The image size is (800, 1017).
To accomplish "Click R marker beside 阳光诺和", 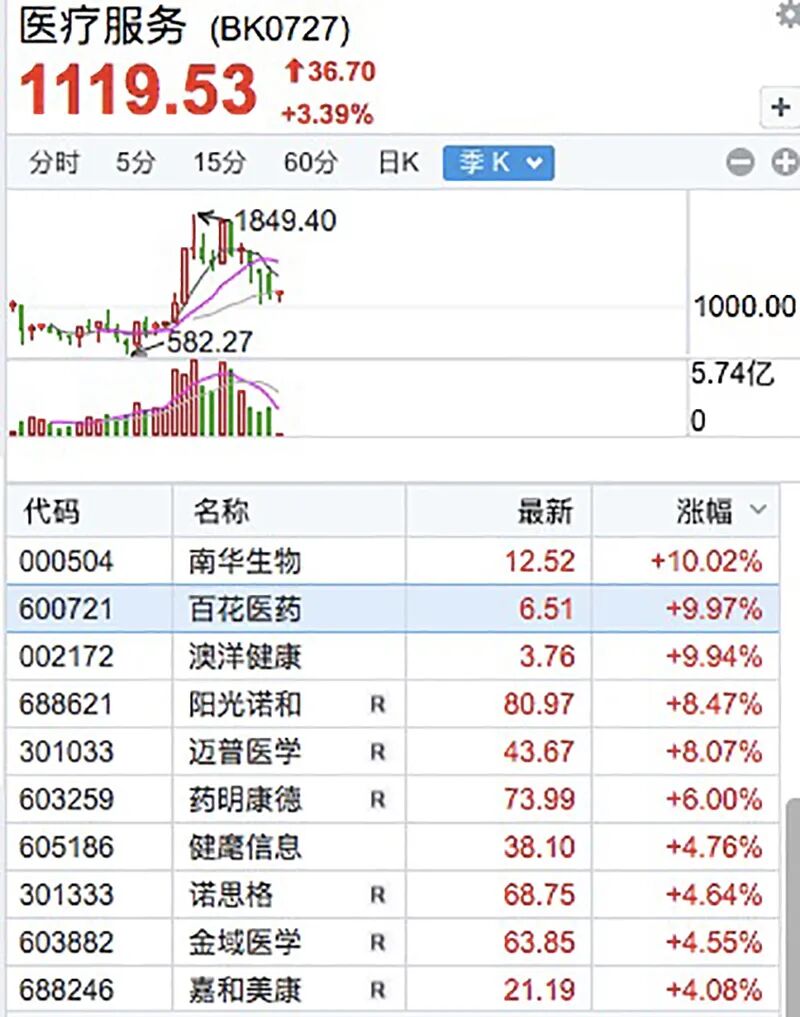I will tap(378, 704).
